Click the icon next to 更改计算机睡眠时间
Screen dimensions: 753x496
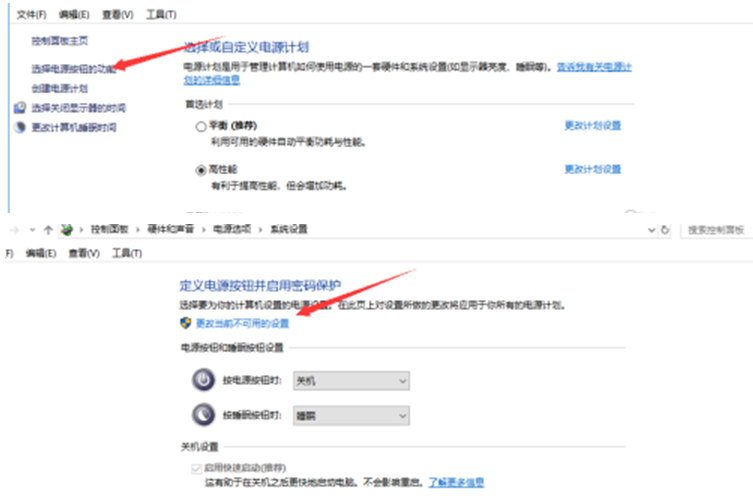(x=20, y=127)
